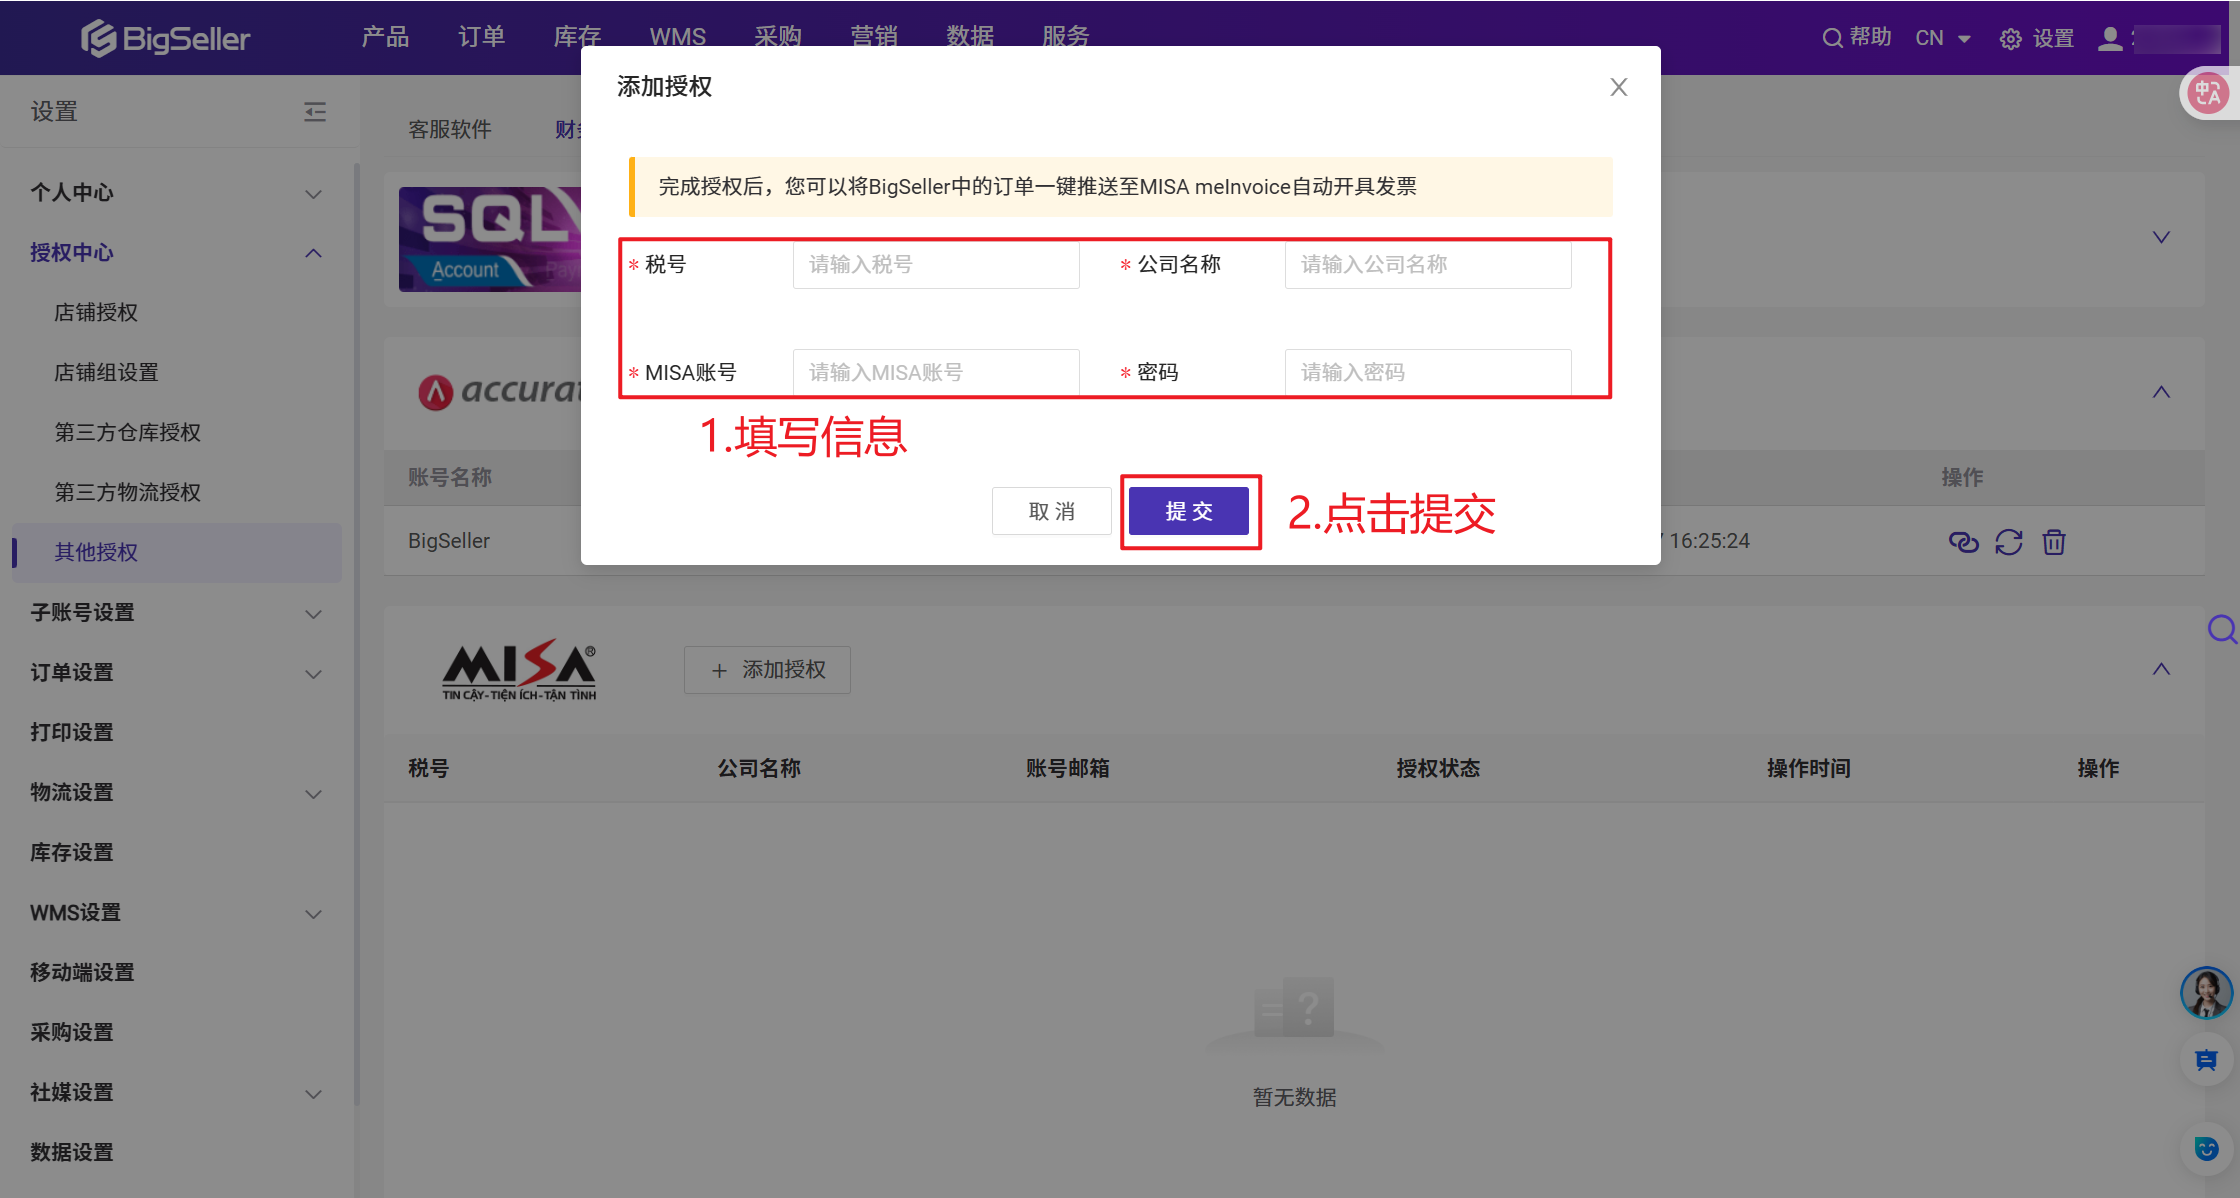The height and width of the screenshot is (1198, 2240).
Task: Click 授权状态 column header
Action: [x=1438, y=768]
